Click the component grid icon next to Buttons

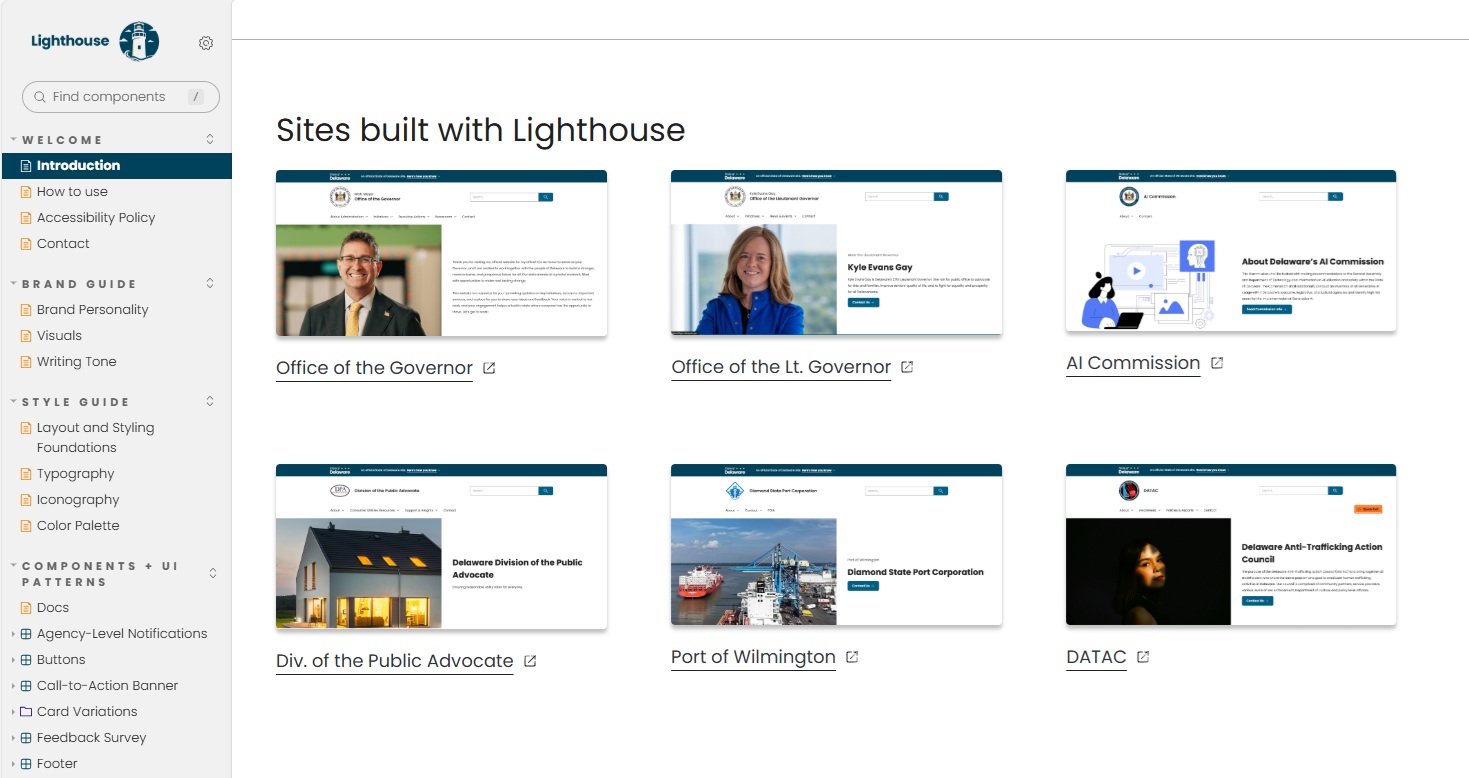27,660
